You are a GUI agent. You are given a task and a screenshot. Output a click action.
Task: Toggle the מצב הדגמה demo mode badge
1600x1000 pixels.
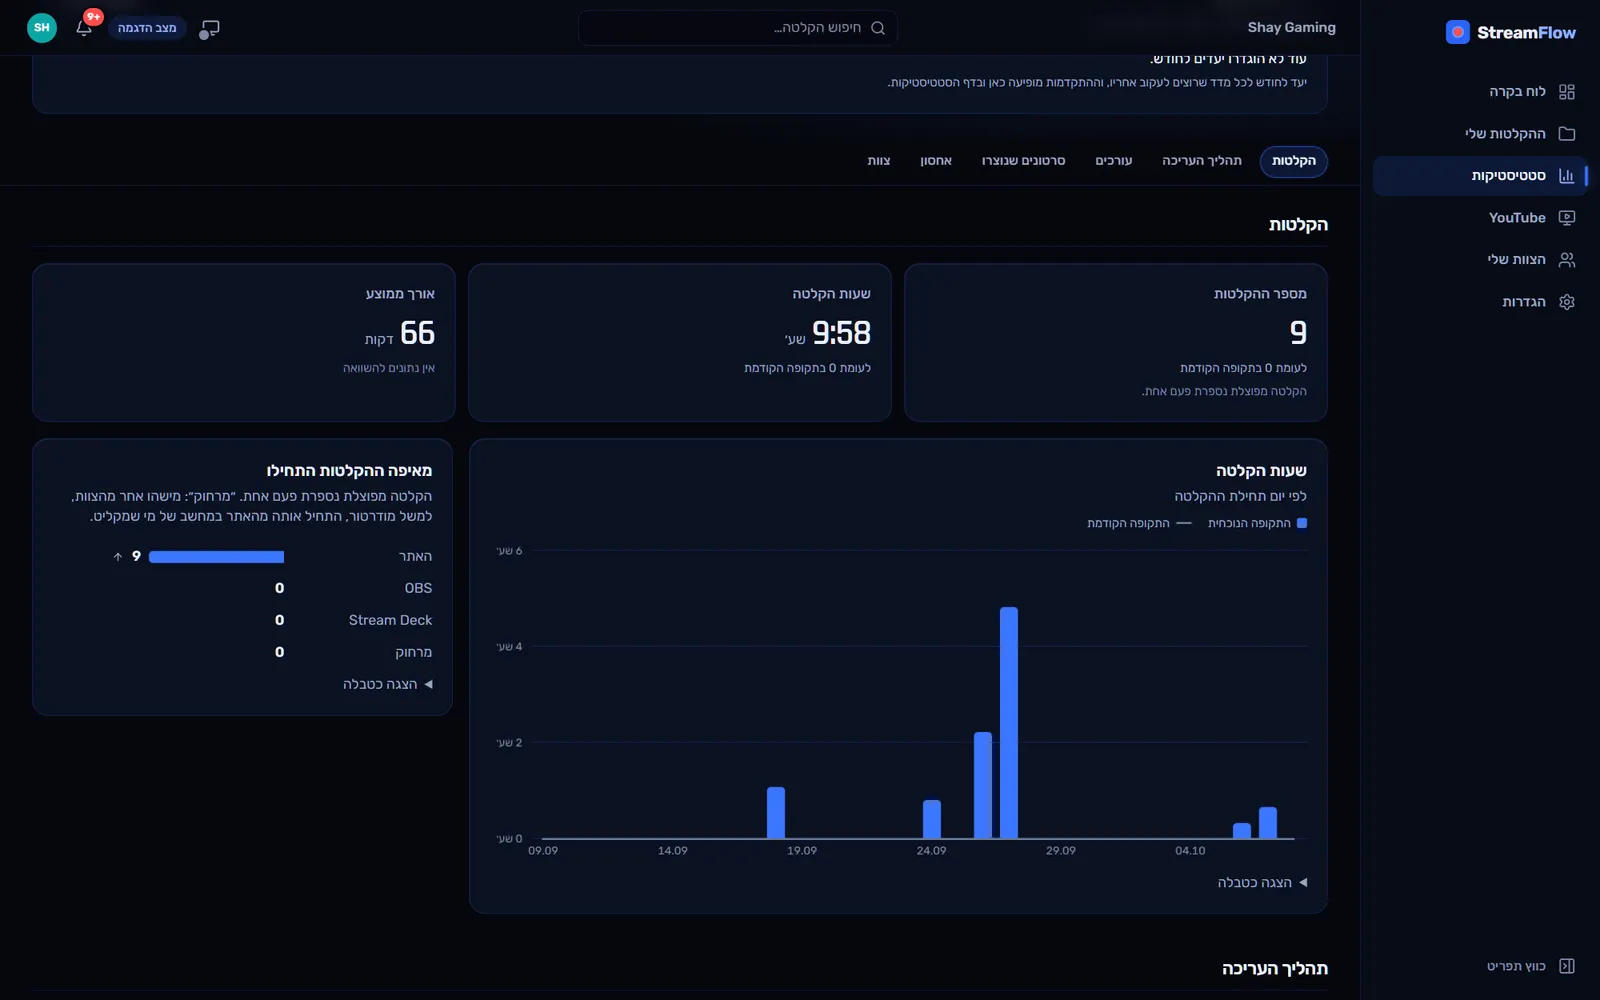pyautogui.click(x=147, y=28)
